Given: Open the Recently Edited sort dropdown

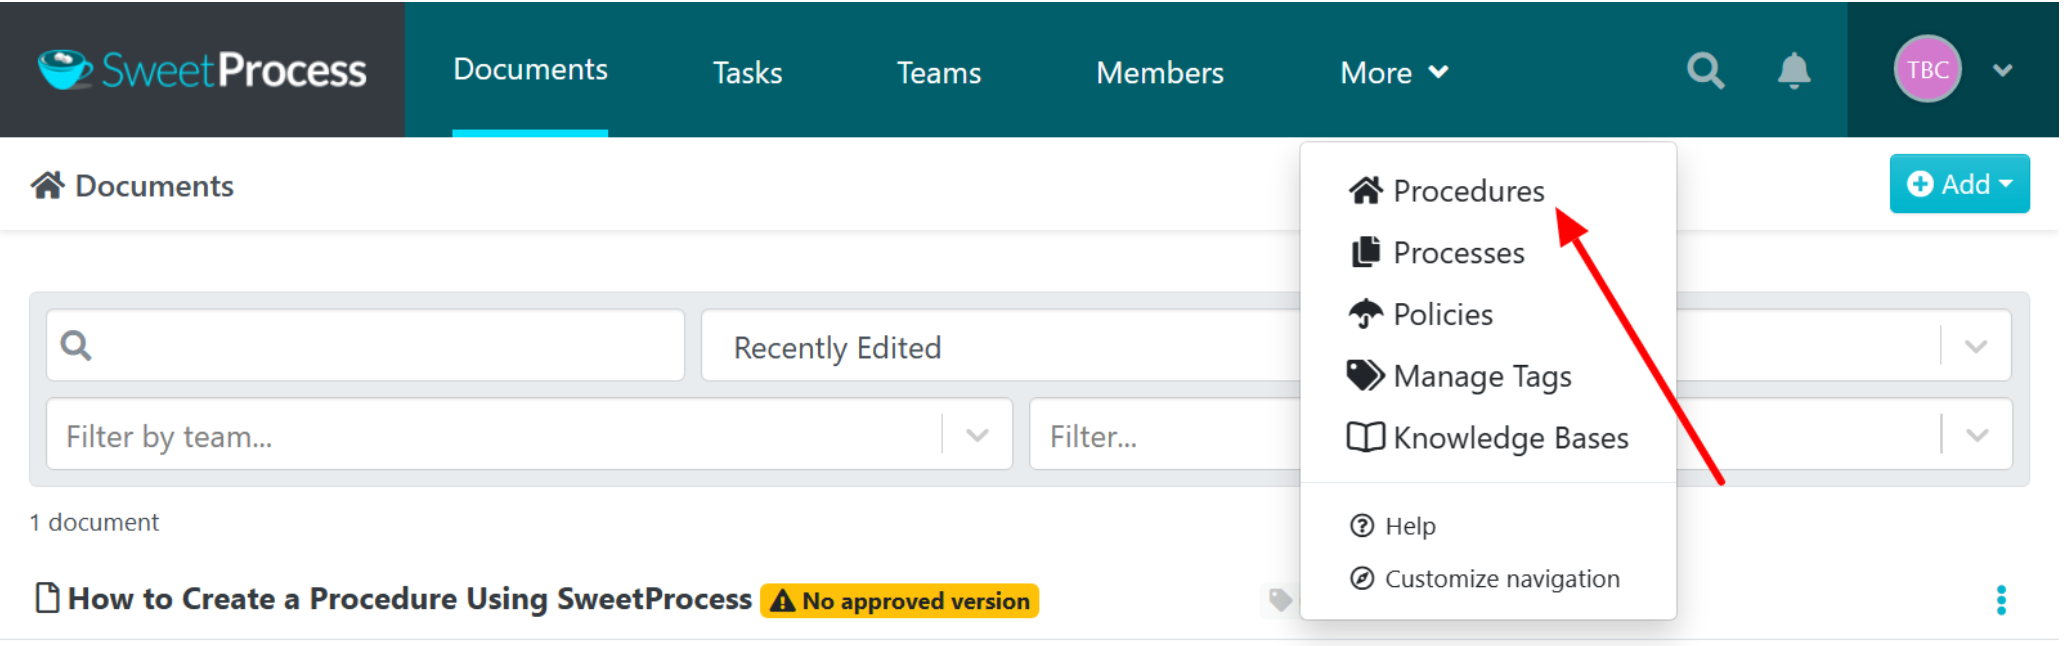Looking at the screenshot, I should click(1356, 346).
